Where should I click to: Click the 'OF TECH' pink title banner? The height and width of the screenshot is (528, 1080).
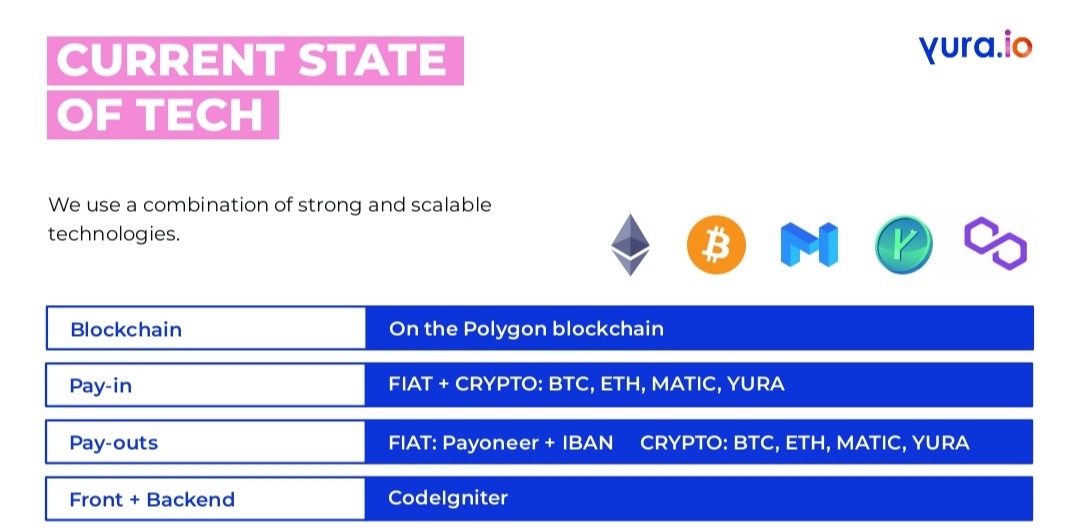(x=163, y=114)
